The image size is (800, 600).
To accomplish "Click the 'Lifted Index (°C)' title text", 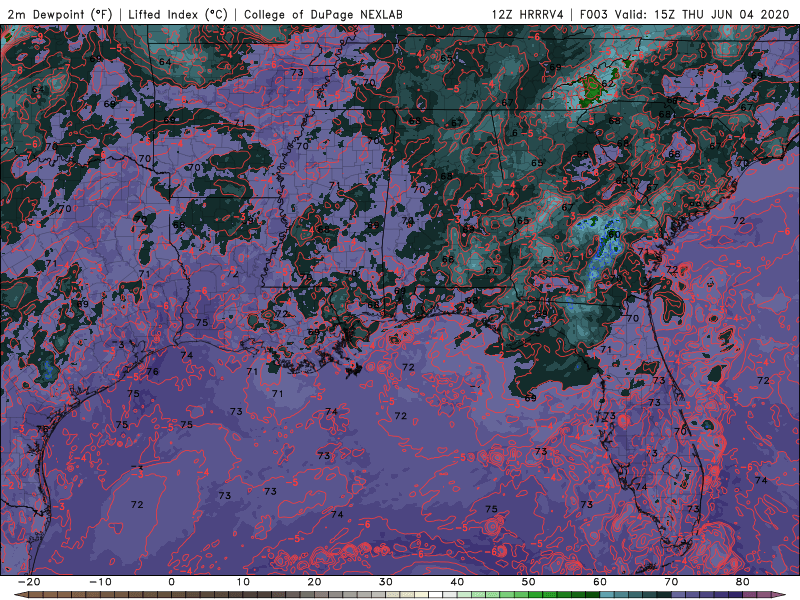I will pyautogui.click(x=178, y=15).
